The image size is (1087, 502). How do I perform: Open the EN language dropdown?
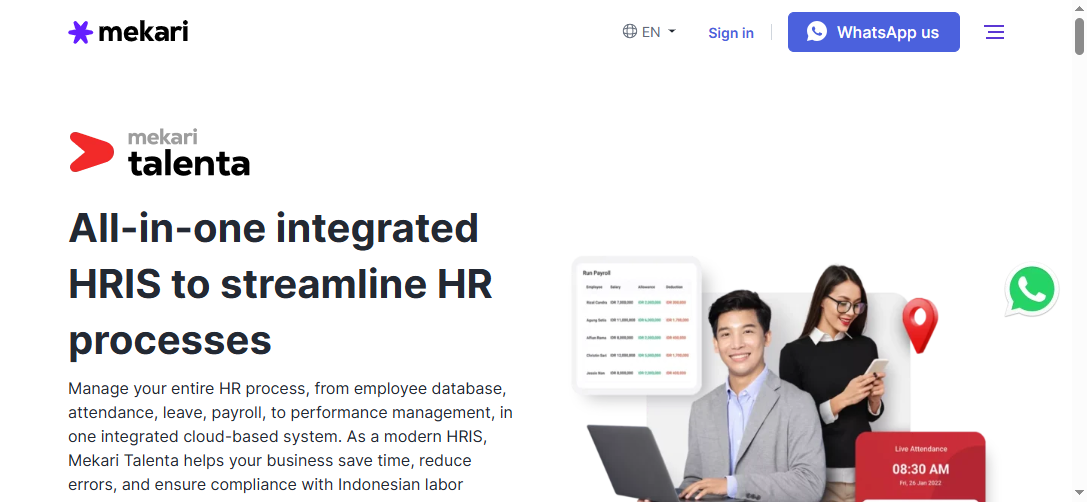point(649,32)
